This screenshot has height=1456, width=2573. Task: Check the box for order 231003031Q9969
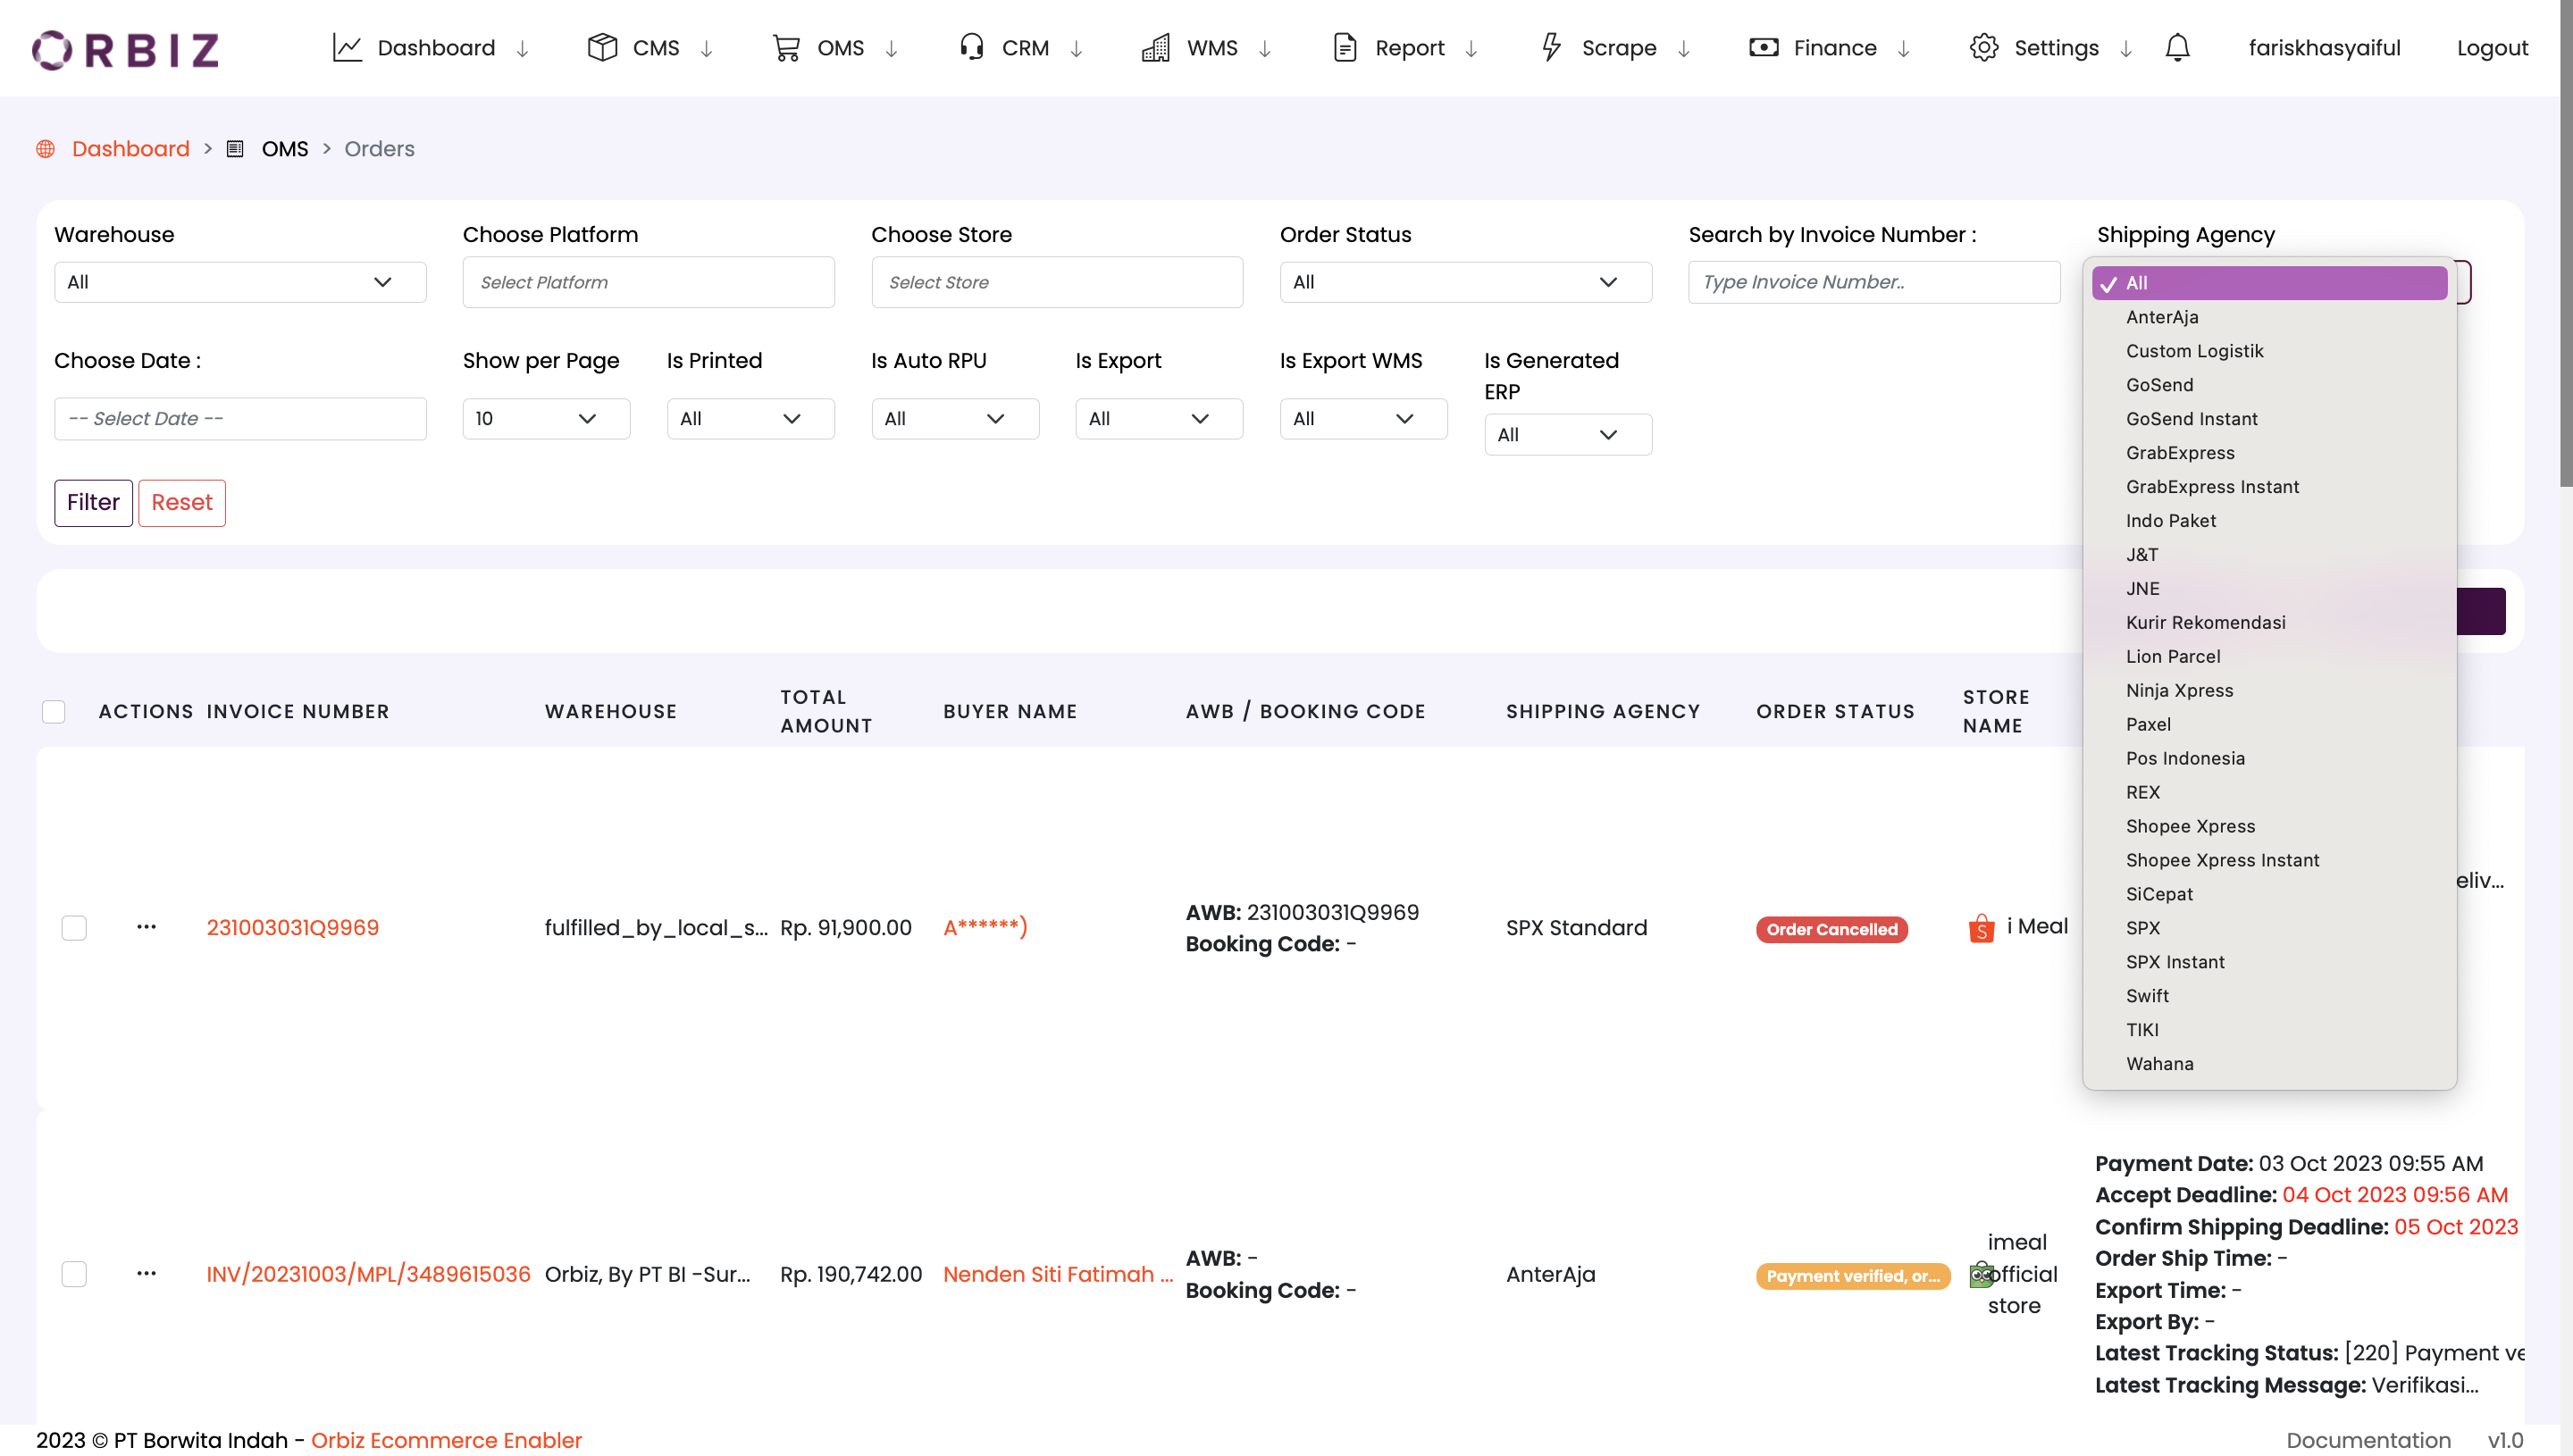[x=74, y=927]
